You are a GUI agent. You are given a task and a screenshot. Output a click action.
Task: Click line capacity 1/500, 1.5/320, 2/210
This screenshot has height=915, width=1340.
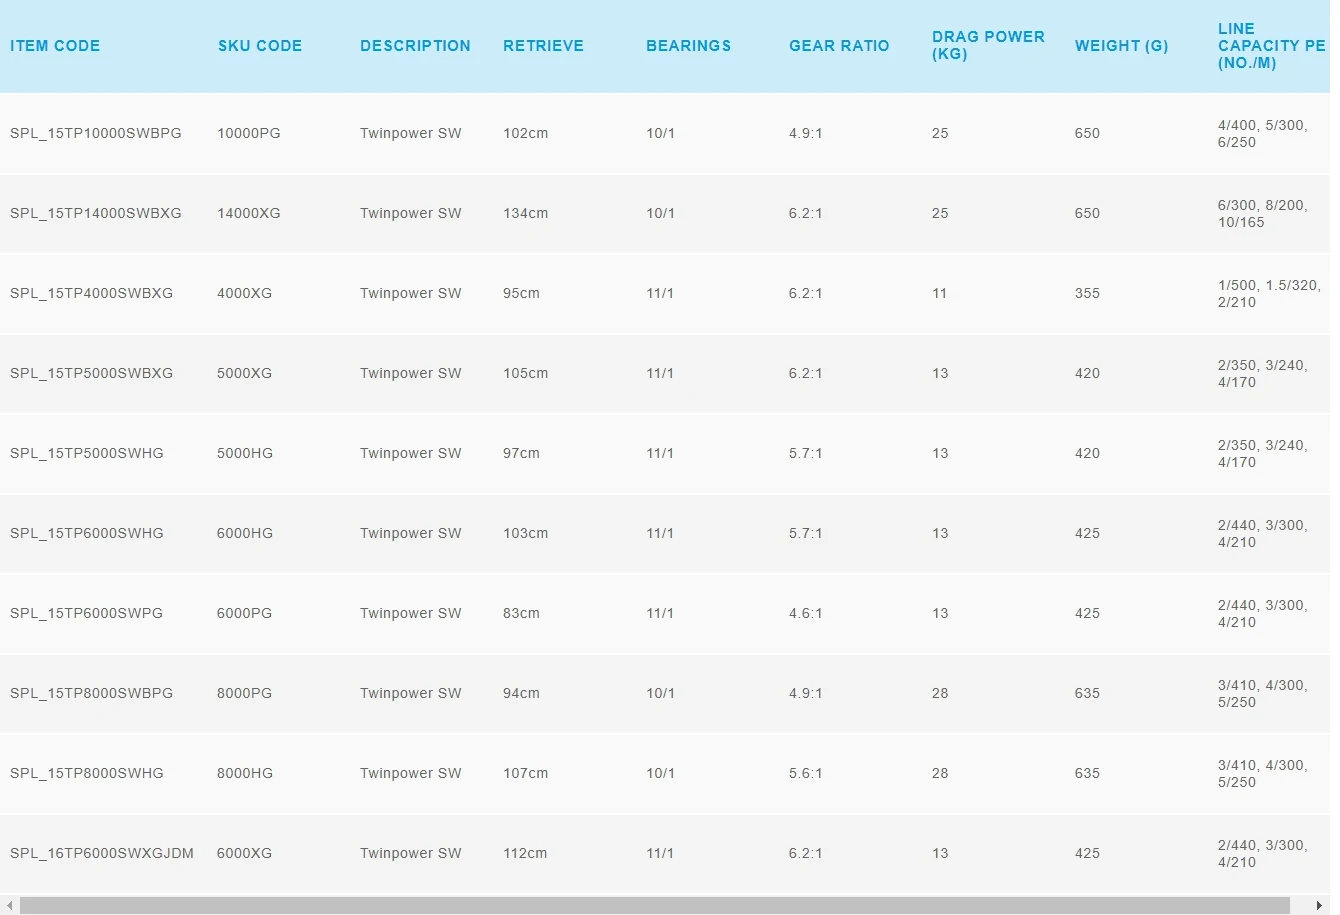tap(1269, 293)
